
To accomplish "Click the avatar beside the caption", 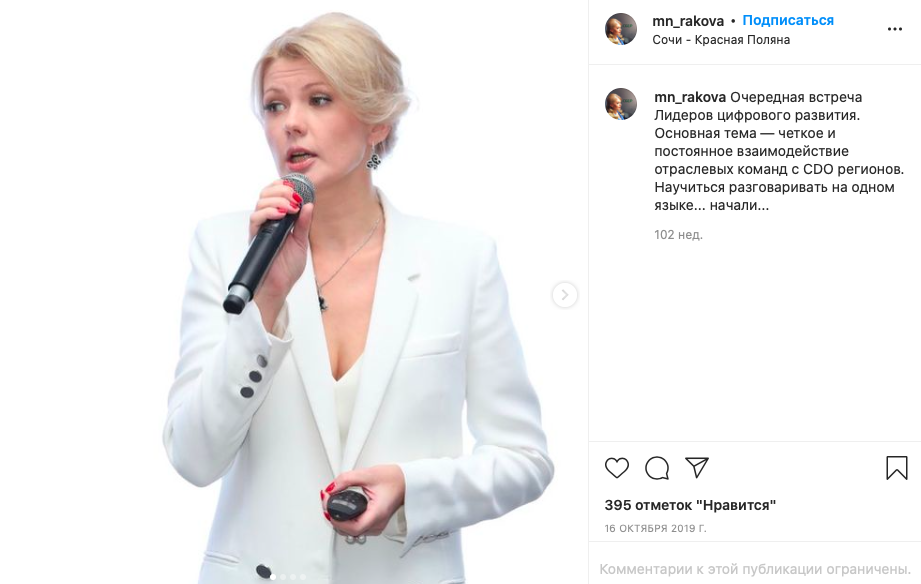I will tap(621, 104).
